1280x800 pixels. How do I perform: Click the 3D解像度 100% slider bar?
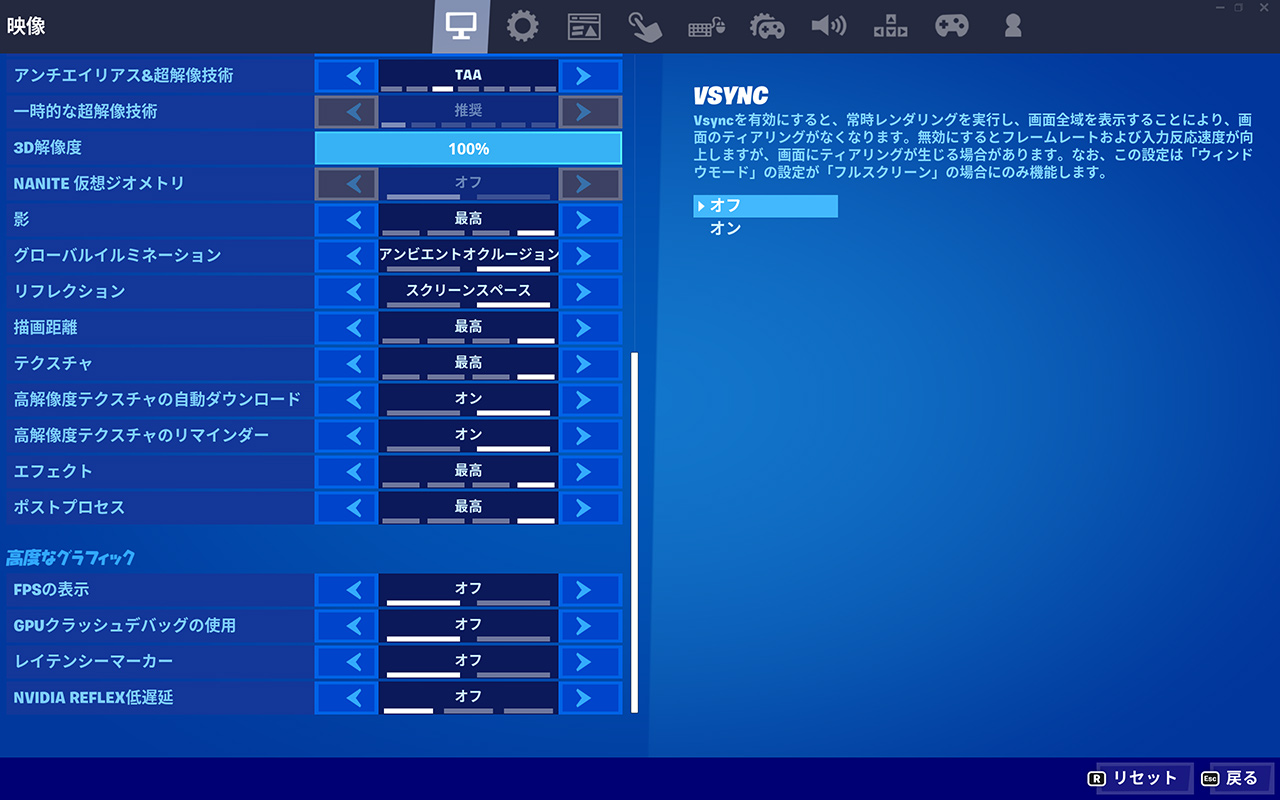point(468,148)
